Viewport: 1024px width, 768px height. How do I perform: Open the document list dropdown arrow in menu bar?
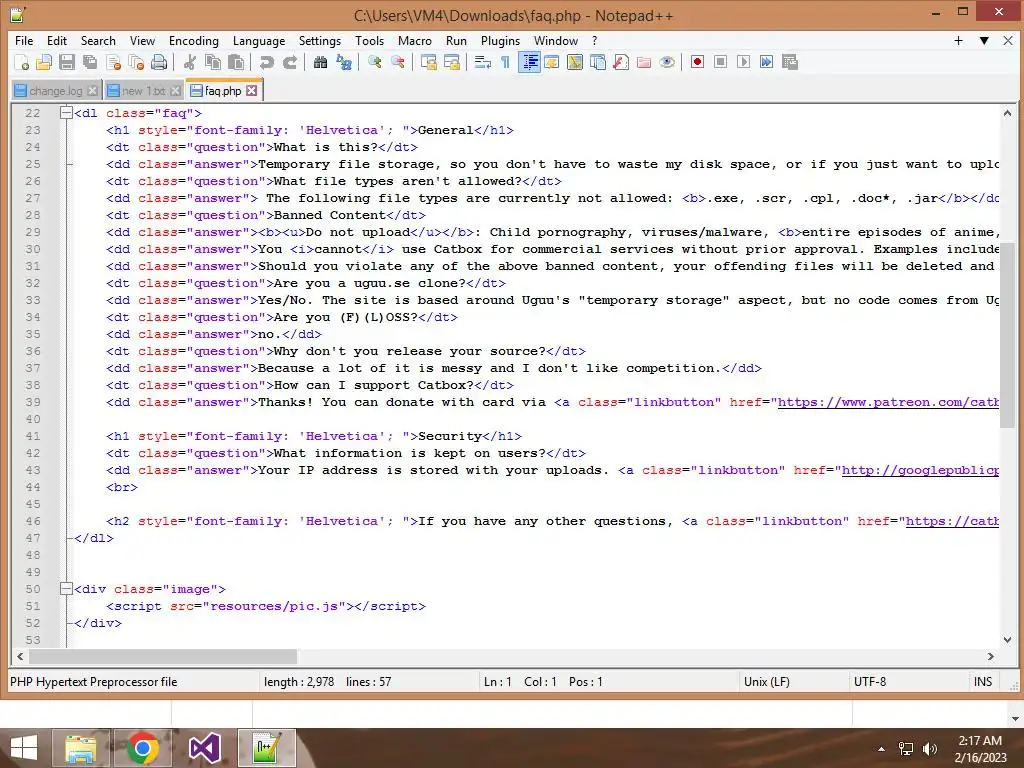pyautogui.click(x=984, y=40)
